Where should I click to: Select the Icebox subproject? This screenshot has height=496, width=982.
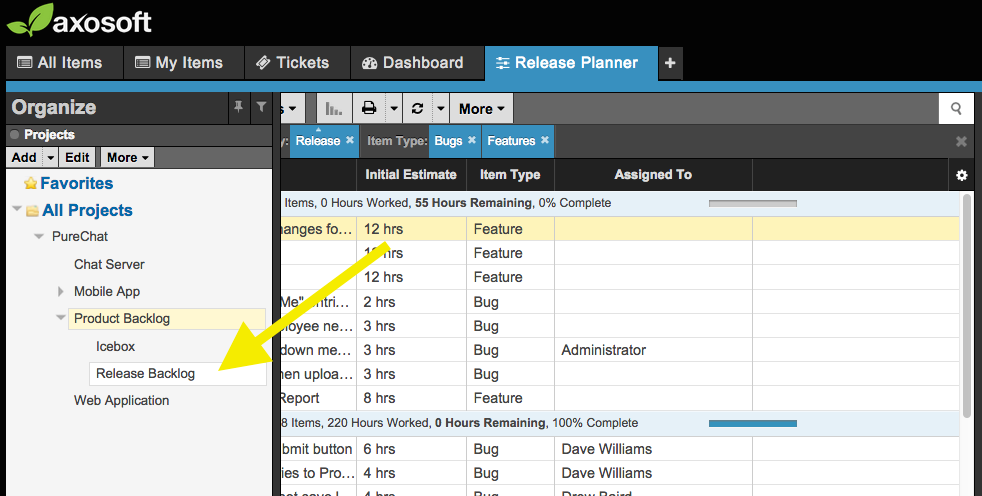click(x=115, y=346)
